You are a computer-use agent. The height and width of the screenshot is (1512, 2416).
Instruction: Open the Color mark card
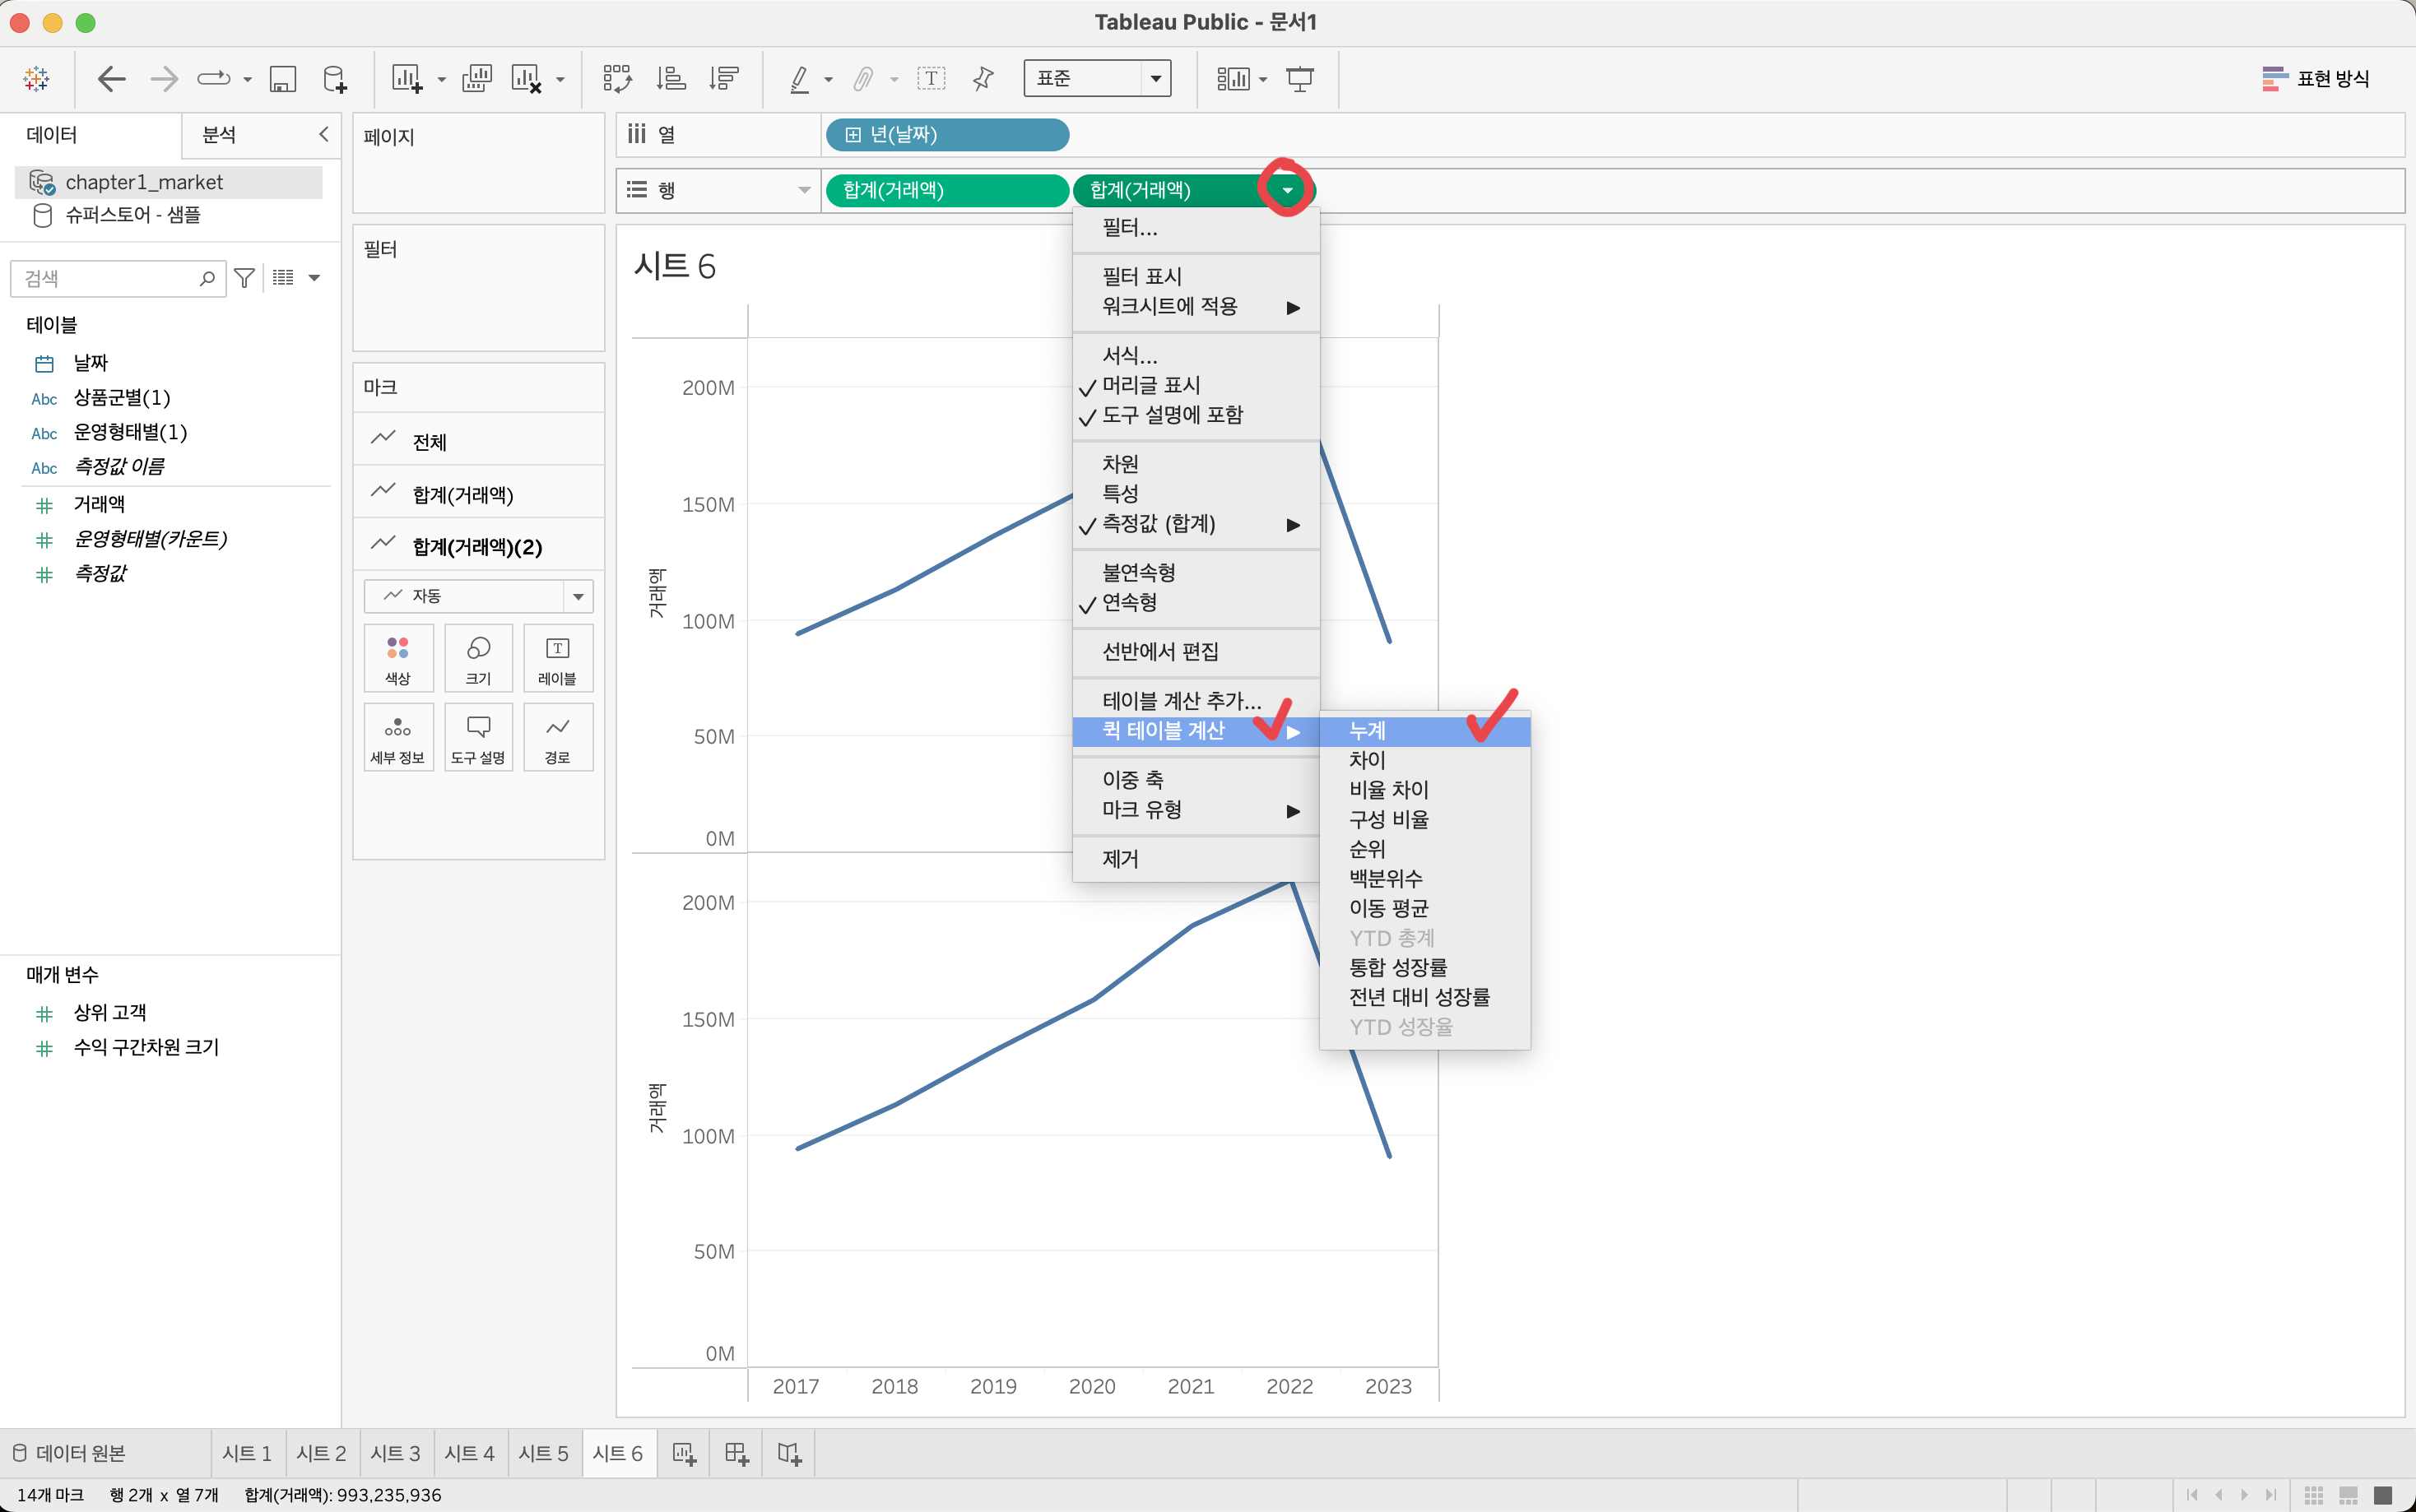(x=398, y=658)
